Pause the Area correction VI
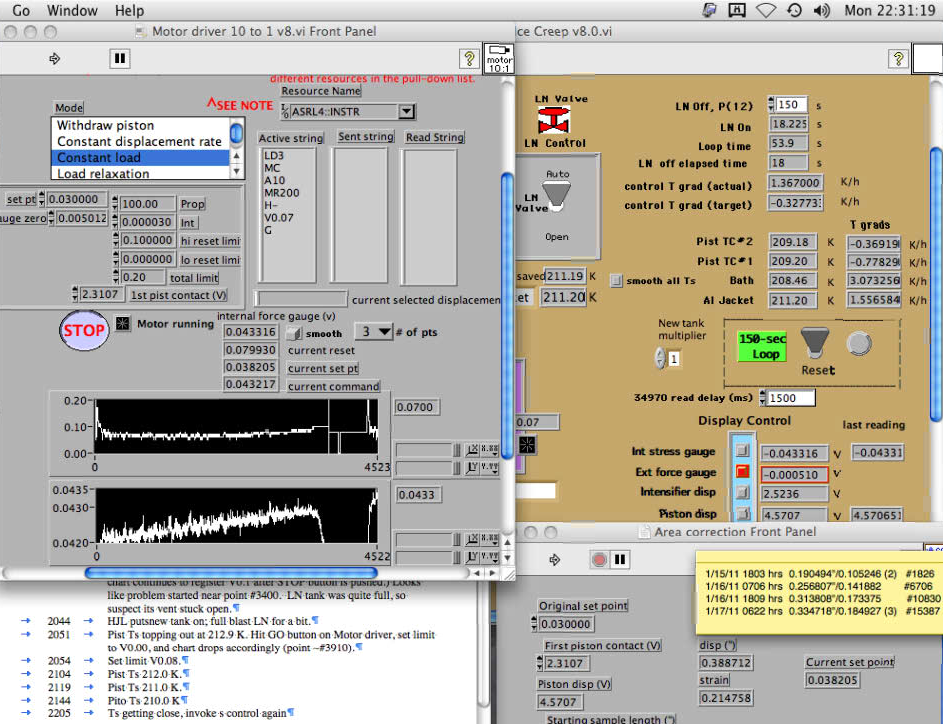The height and width of the screenshot is (724, 943). point(619,559)
